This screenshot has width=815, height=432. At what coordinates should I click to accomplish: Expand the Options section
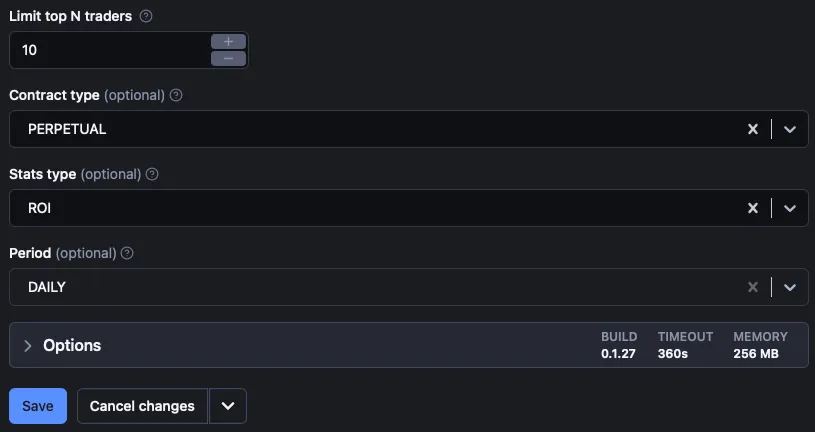[409, 345]
